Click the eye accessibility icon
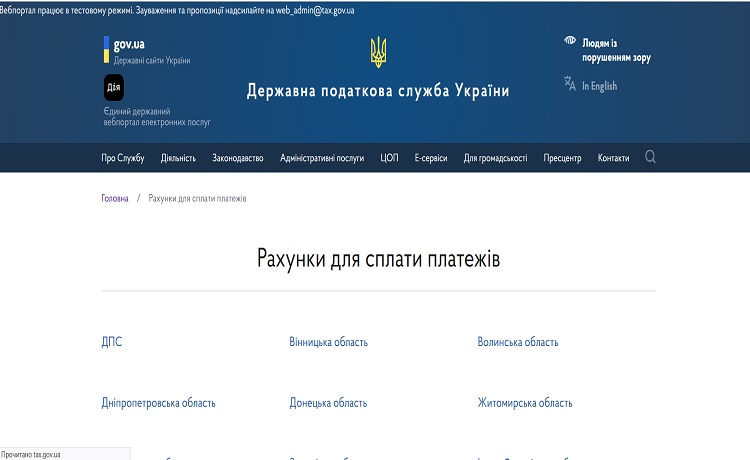This screenshot has height=460, width=750. point(570,42)
